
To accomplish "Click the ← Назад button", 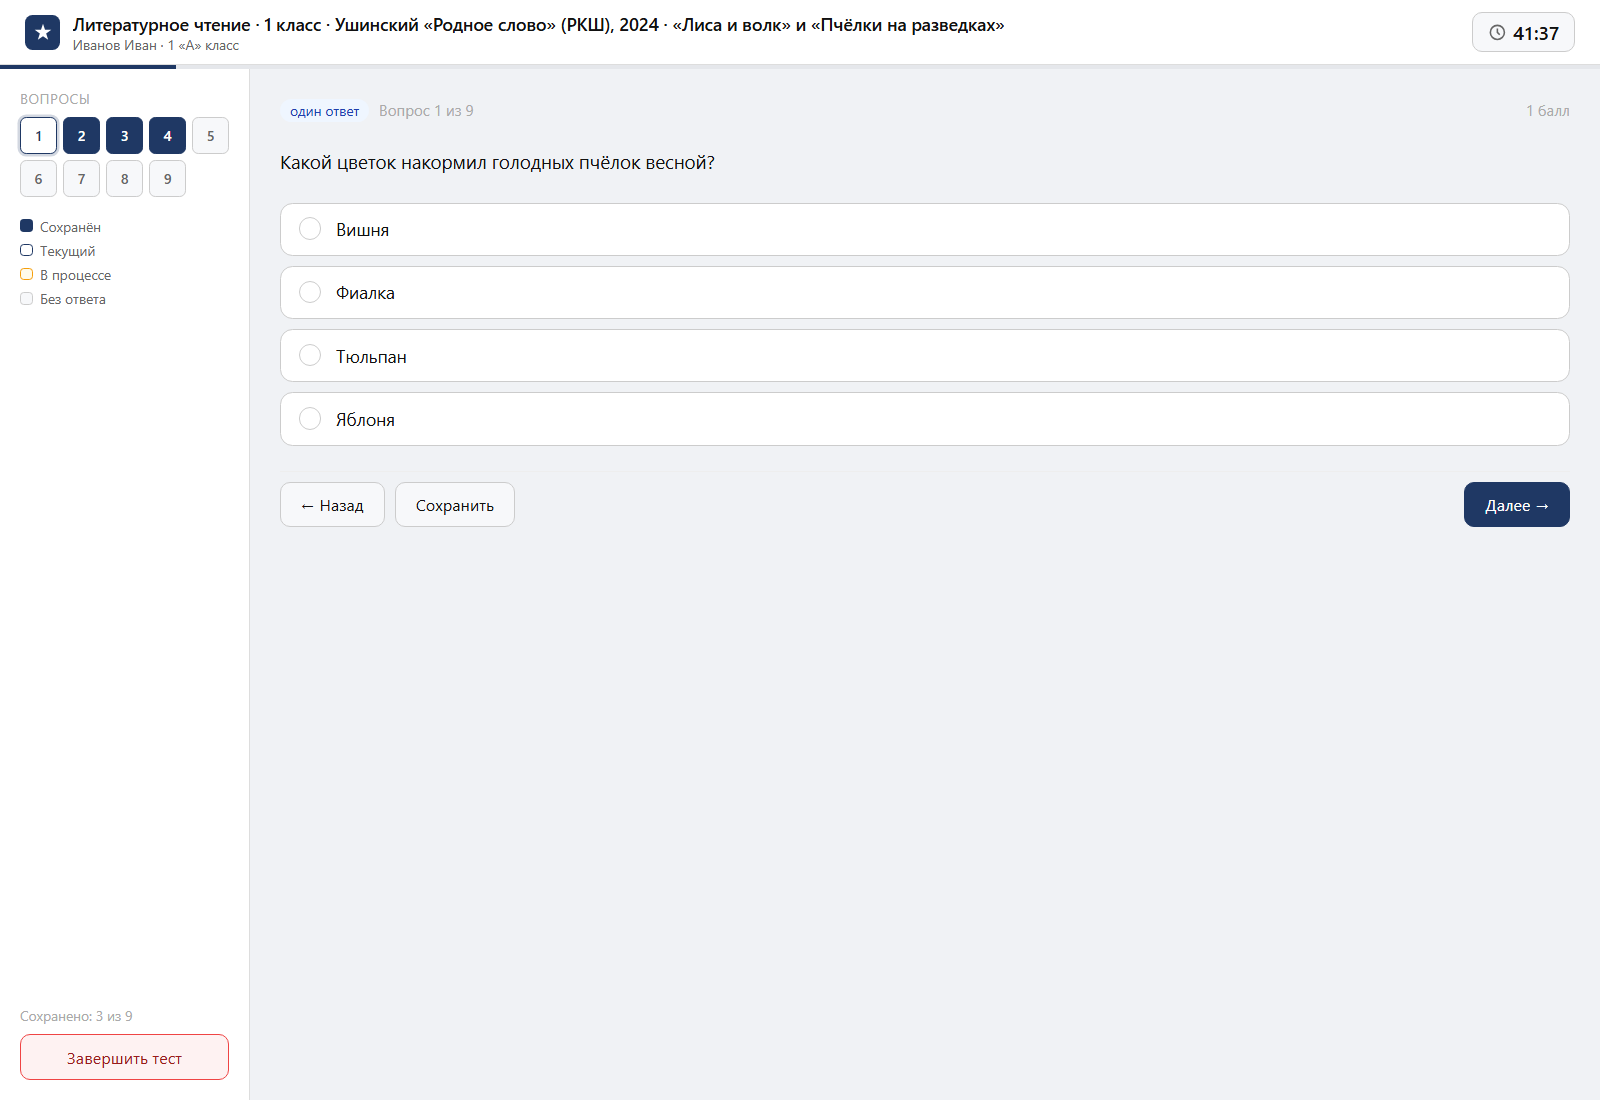I will pyautogui.click(x=332, y=505).
